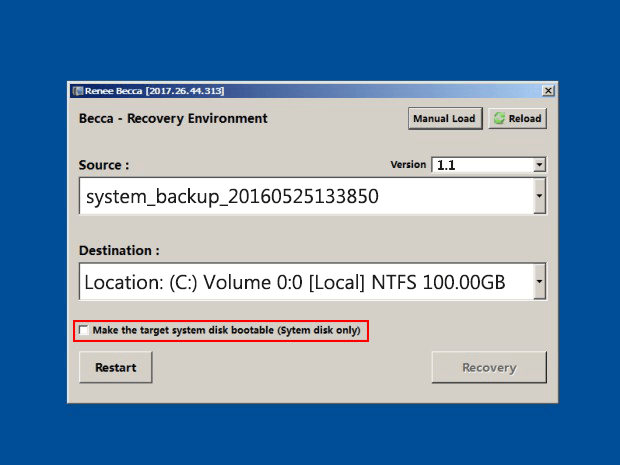Click the Renee Becca title bar icon
This screenshot has height=465, width=620.
[78, 91]
